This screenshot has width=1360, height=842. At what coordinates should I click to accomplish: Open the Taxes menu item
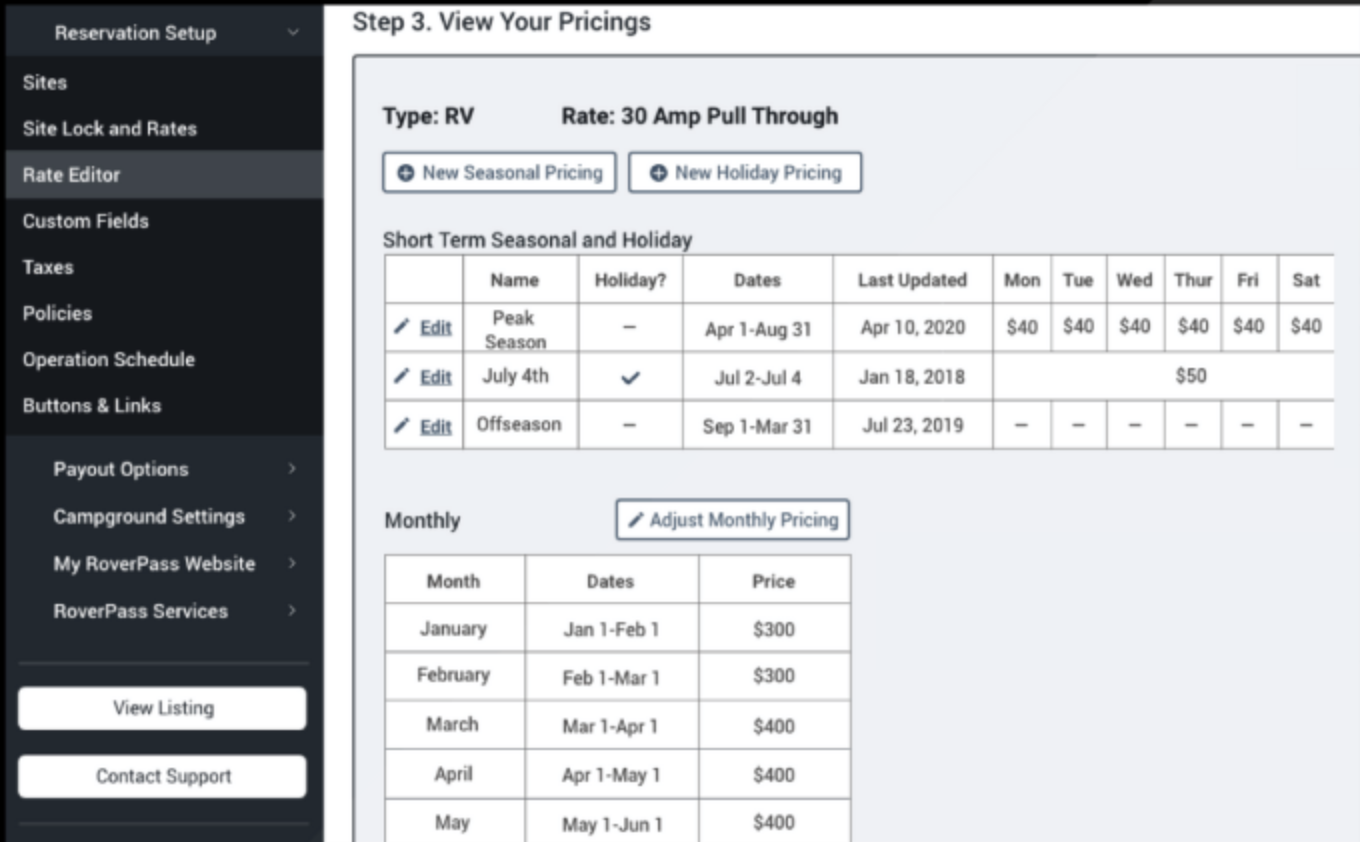click(48, 267)
